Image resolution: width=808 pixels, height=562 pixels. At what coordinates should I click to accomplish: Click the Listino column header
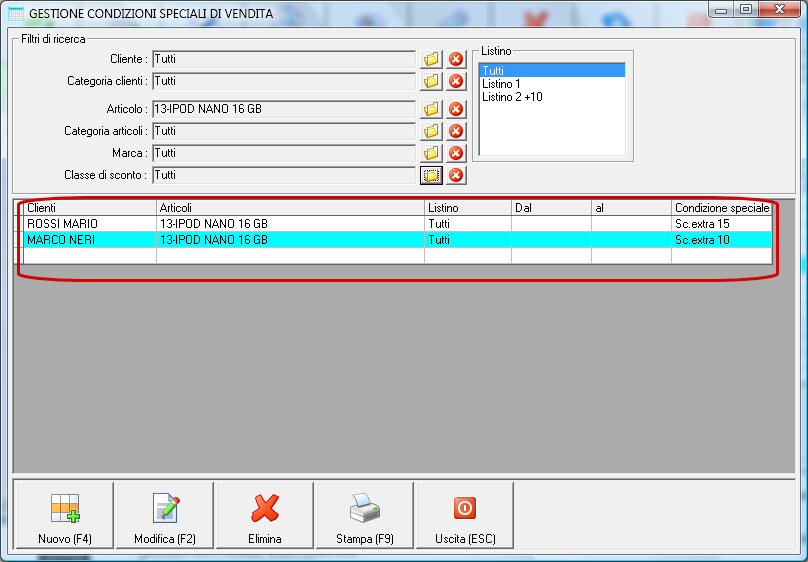[468, 208]
